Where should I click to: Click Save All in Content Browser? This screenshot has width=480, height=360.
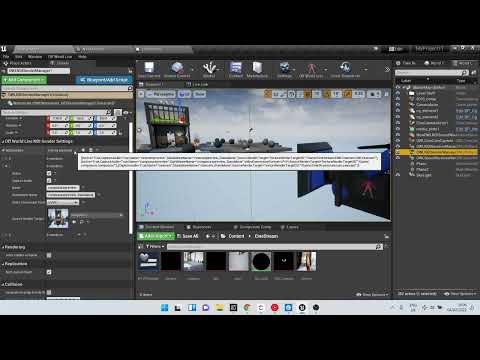[188, 236]
